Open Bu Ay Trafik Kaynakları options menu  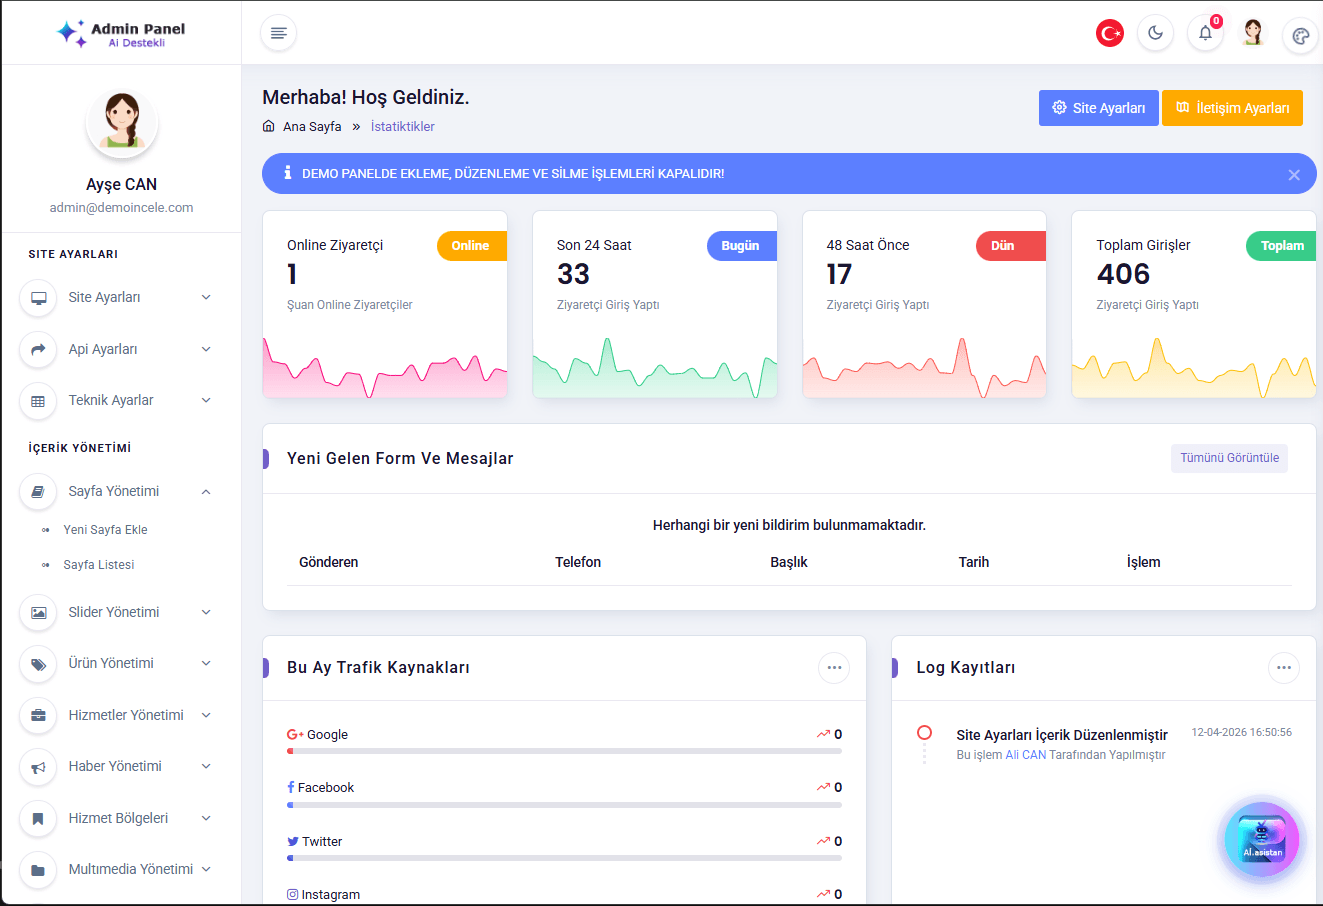click(x=834, y=668)
